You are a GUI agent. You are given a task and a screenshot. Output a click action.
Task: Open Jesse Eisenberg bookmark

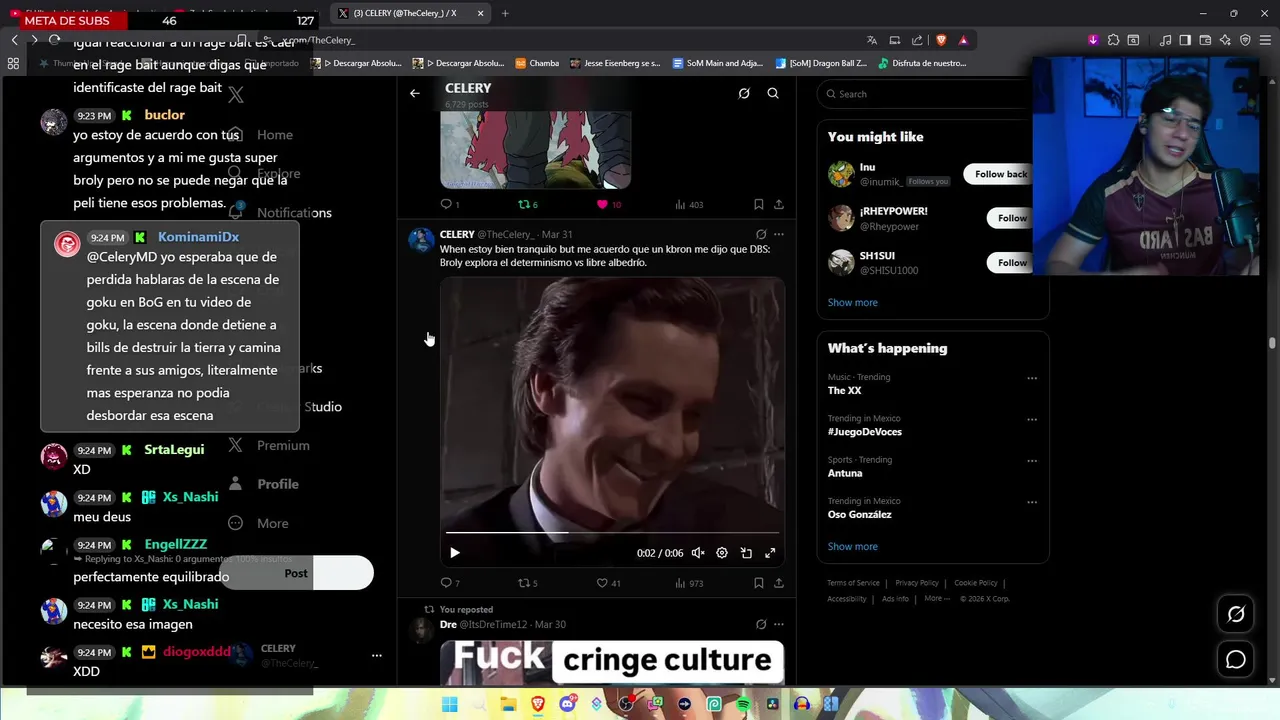(x=615, y=63)
